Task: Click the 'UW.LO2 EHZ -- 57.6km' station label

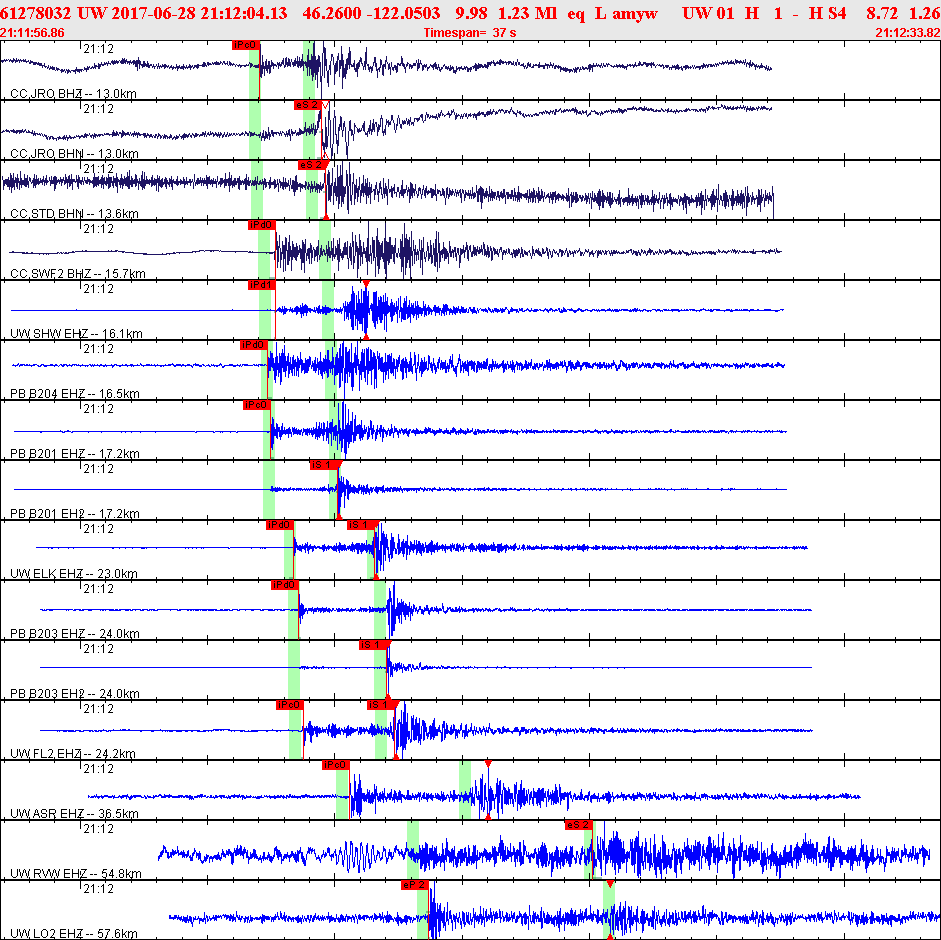Action: click(x=74, y=933)
